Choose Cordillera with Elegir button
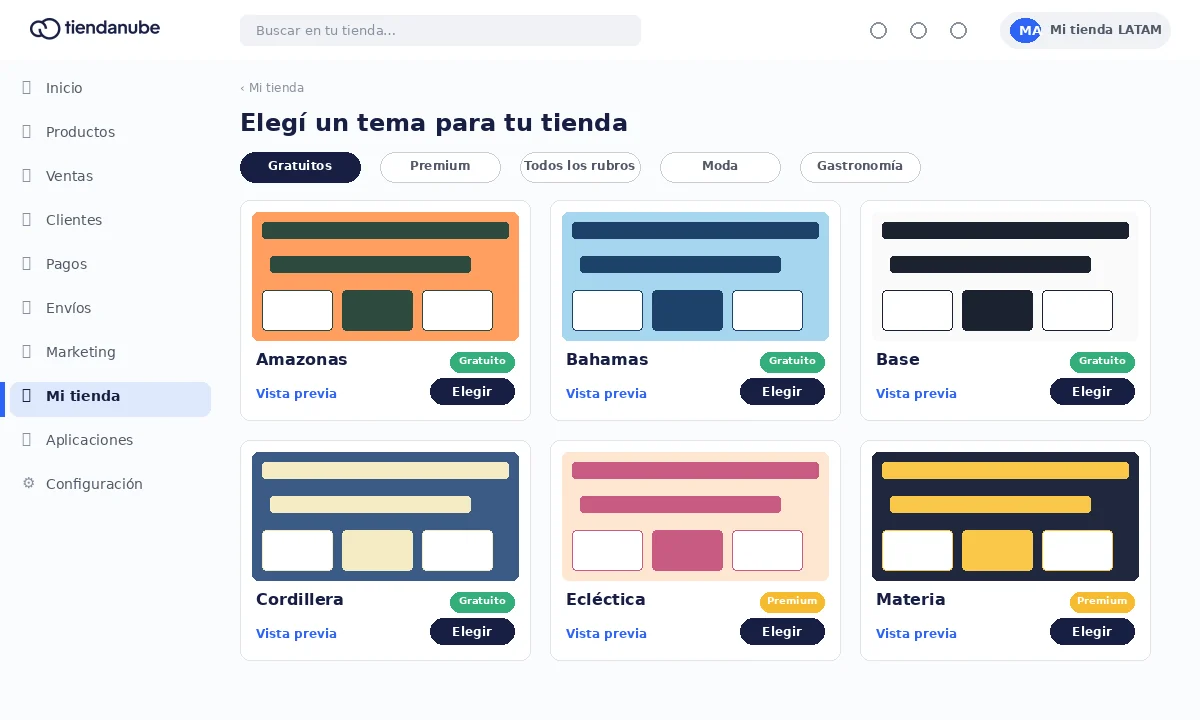The height and width of the screenshot is (720, 1200). coord(472,632)
